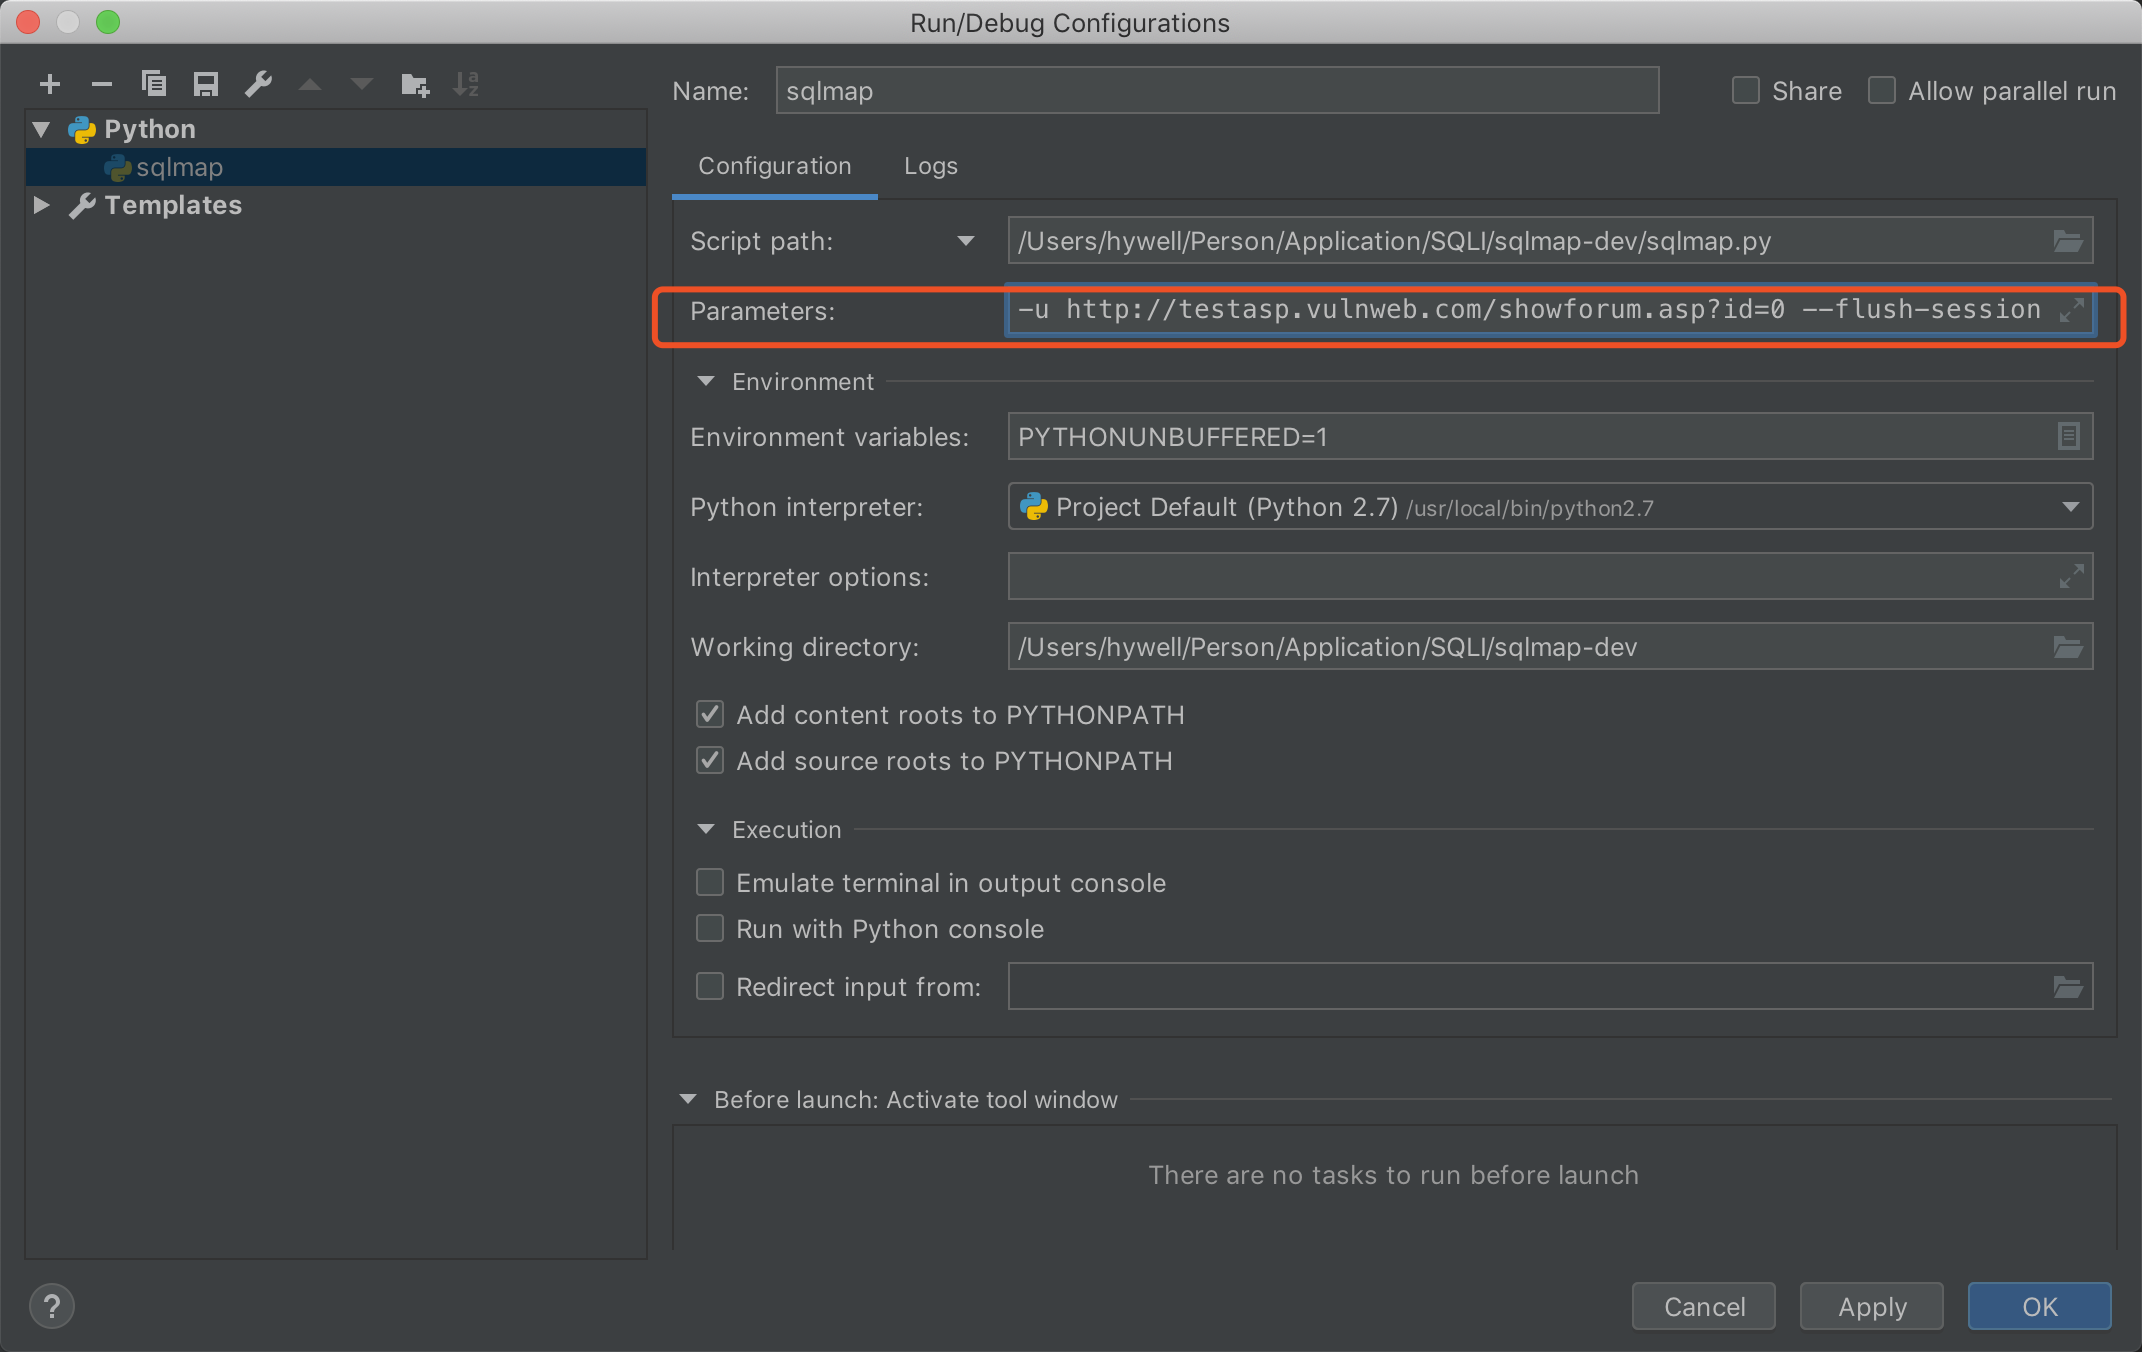The height and width of the screenshot is (1352, 2142).
Task: Collapse the Environment section
Action: click(x=706, y=381)
